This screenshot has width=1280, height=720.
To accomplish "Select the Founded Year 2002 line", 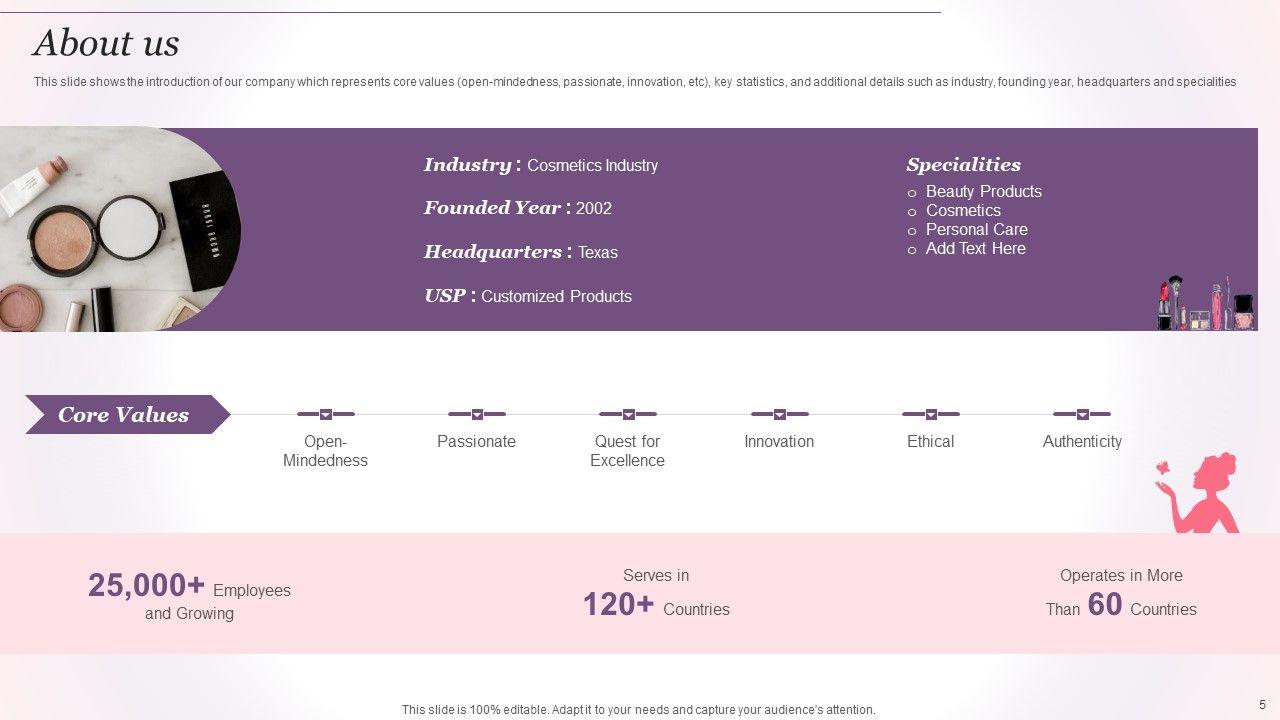I will [x=517, y=208].
